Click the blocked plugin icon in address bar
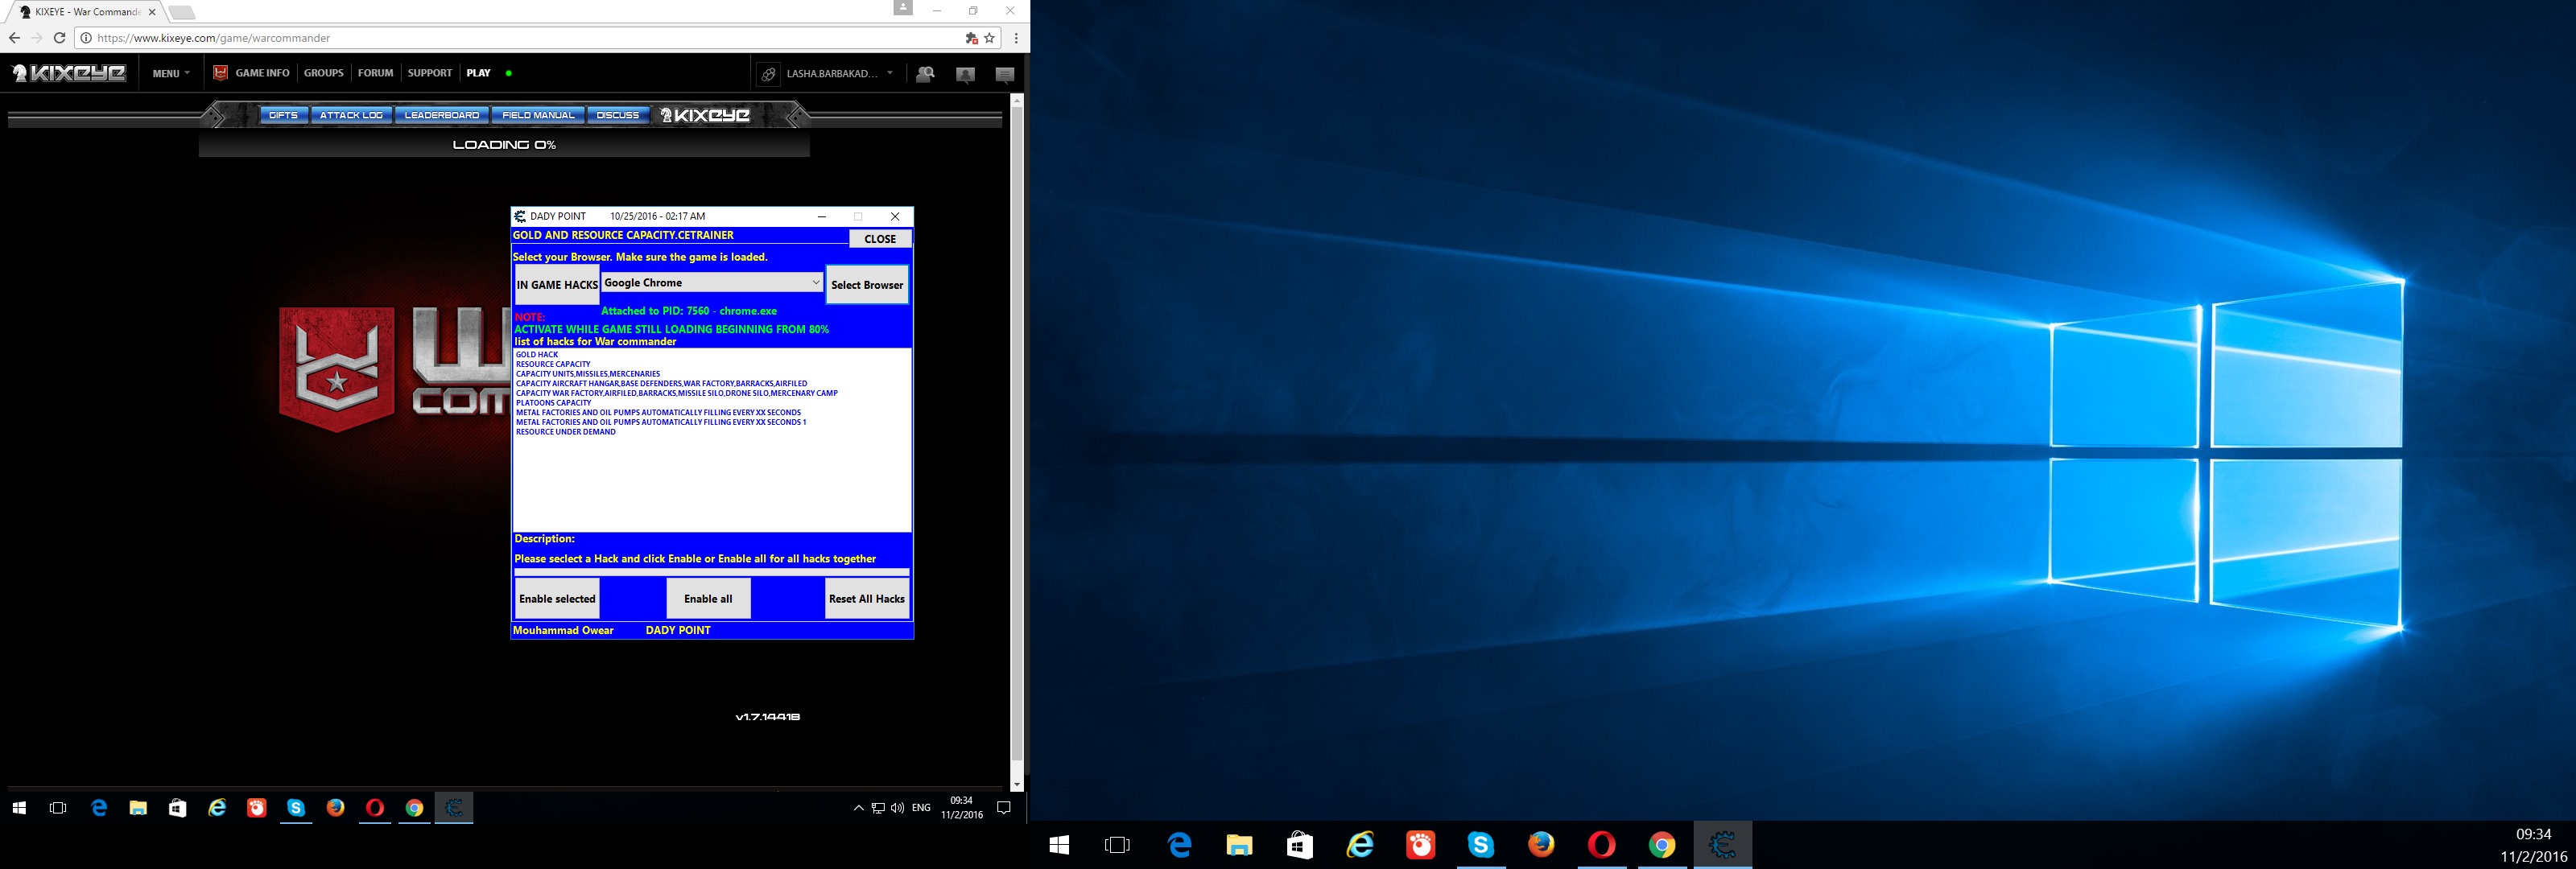This screenshot has width=2576, height=869. click(971, 38)
